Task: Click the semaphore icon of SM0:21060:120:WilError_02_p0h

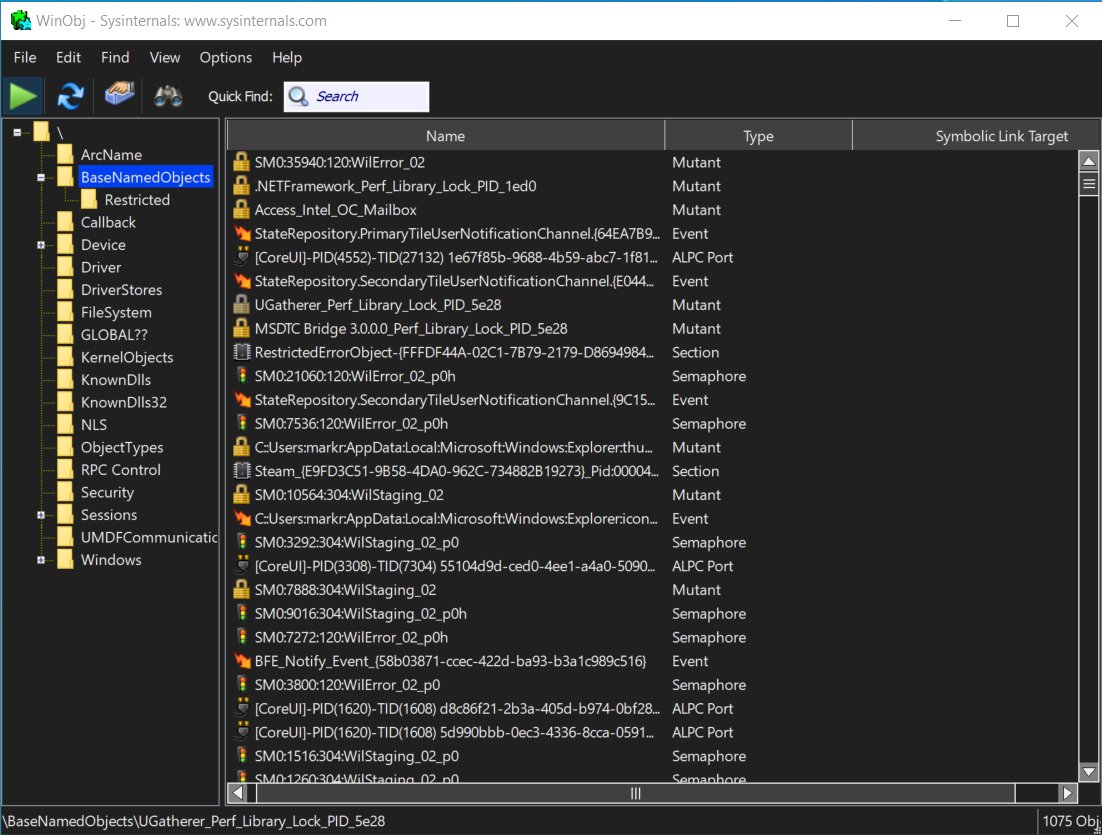Action: (242, 376)
